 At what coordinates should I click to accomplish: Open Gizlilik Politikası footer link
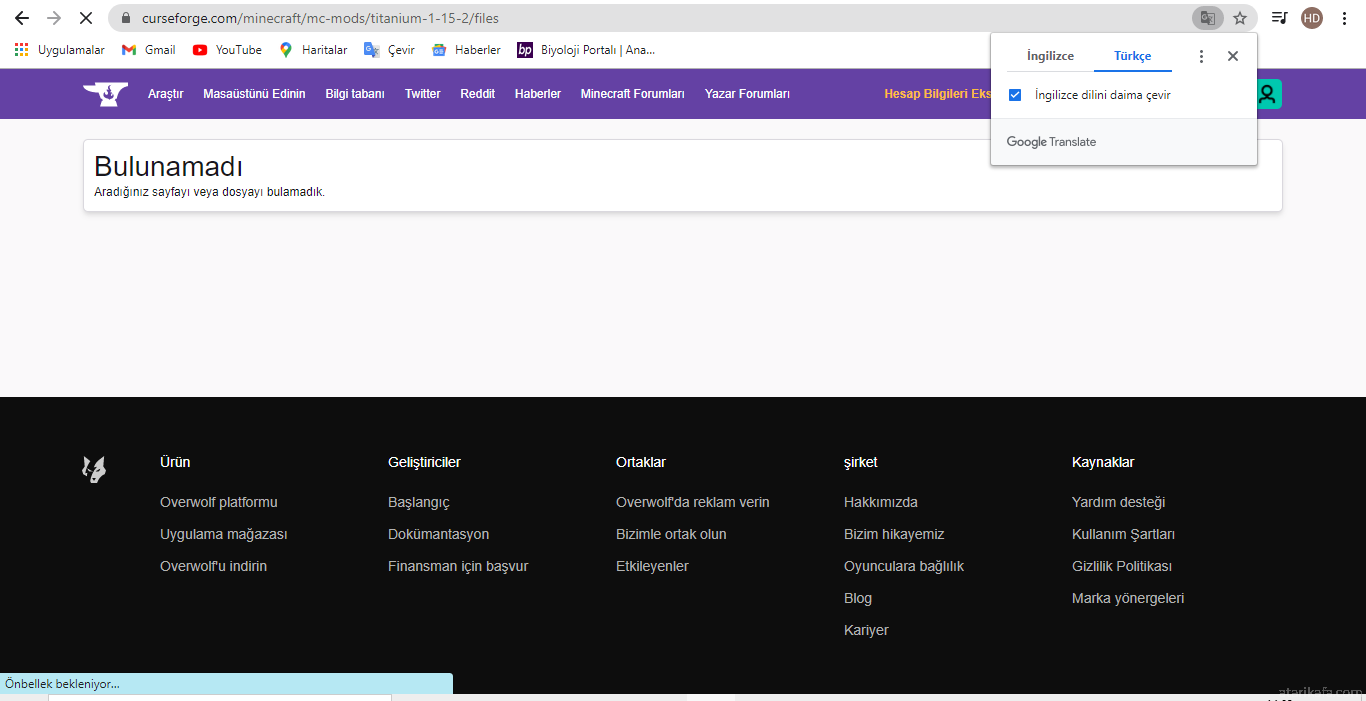point(1122,566)
